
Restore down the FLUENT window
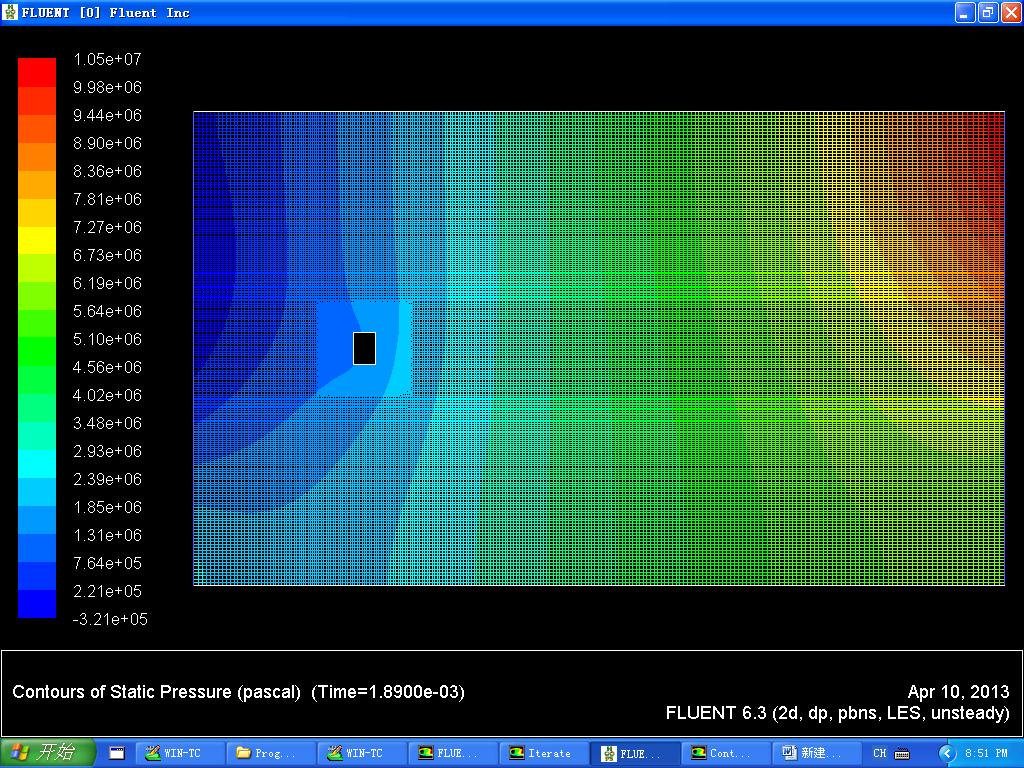tap(987, 12)
